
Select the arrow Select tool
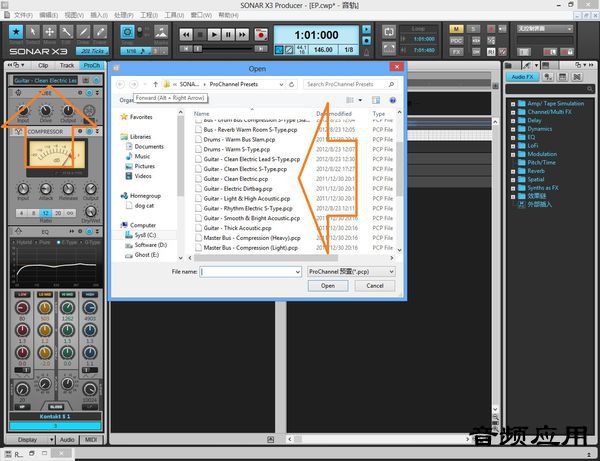[33, 32]
